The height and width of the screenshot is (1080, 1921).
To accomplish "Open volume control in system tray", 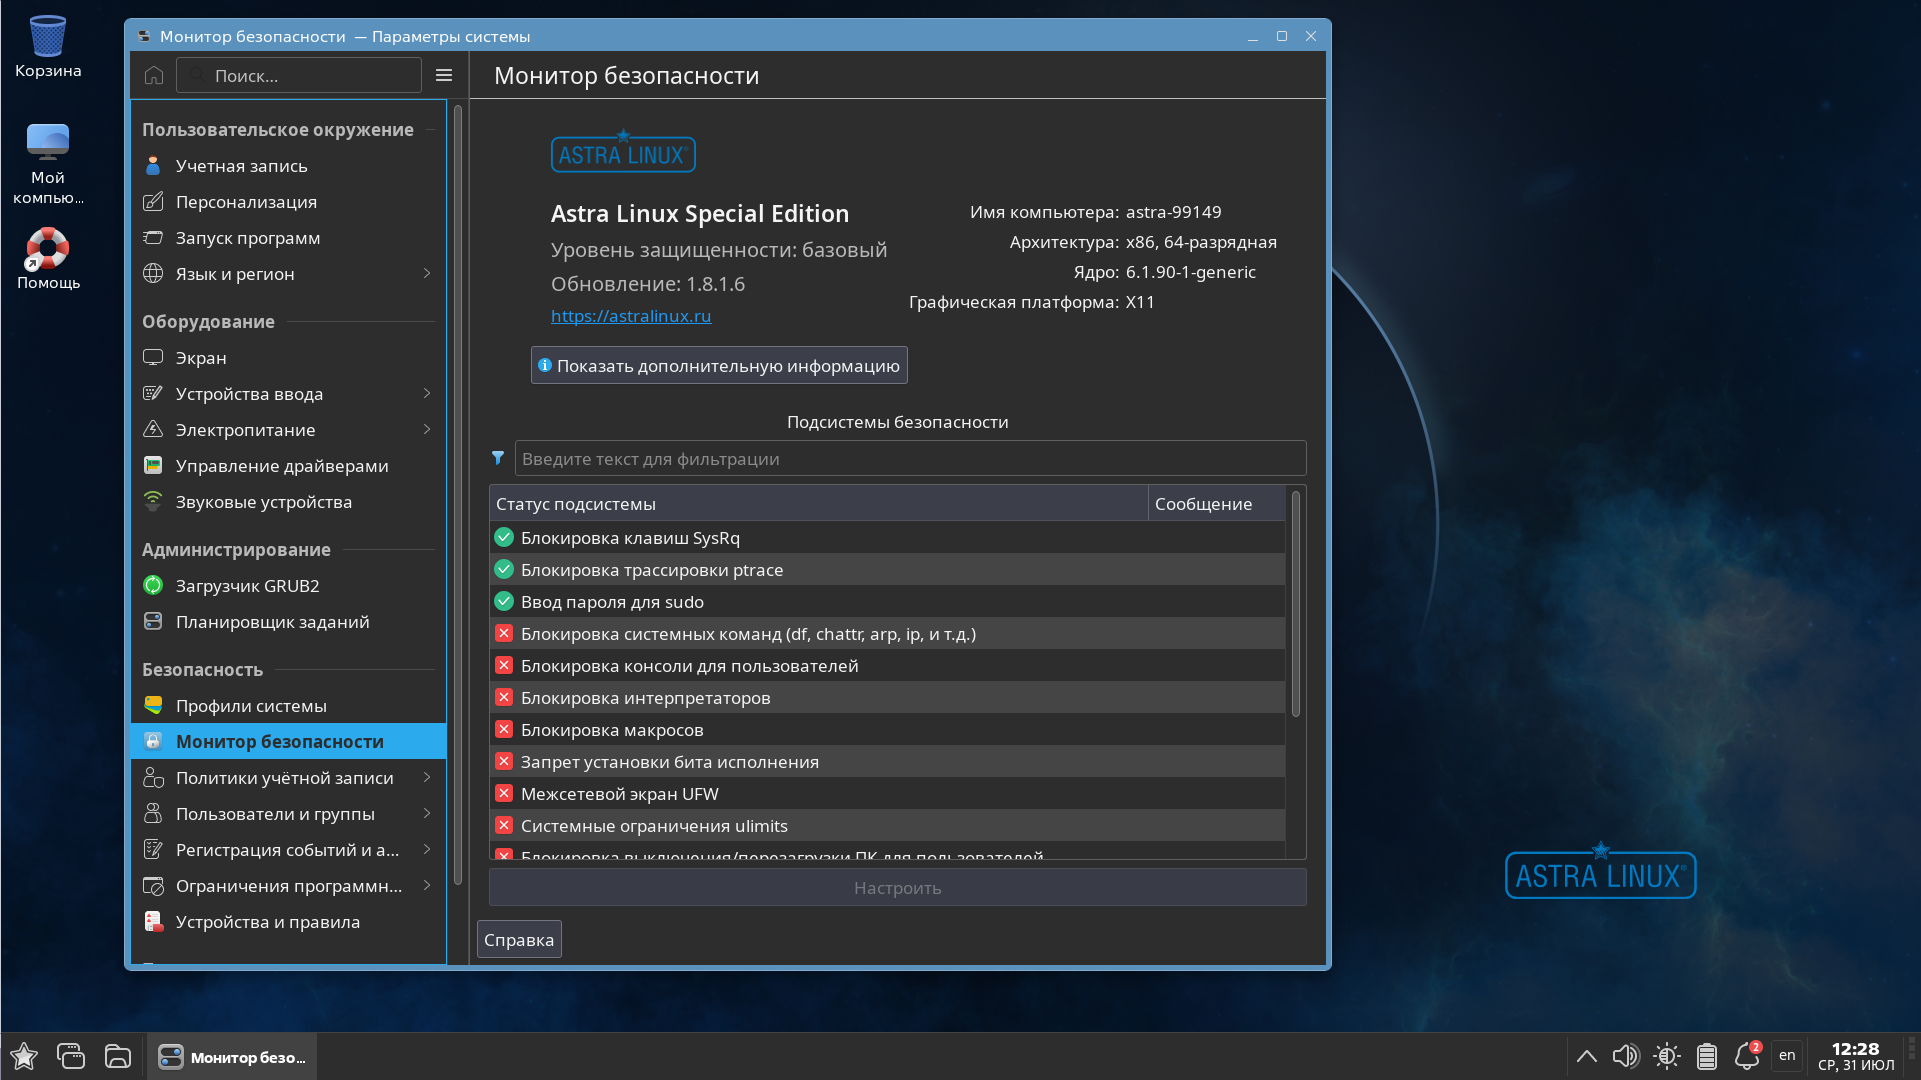I will point(1625,1056).
